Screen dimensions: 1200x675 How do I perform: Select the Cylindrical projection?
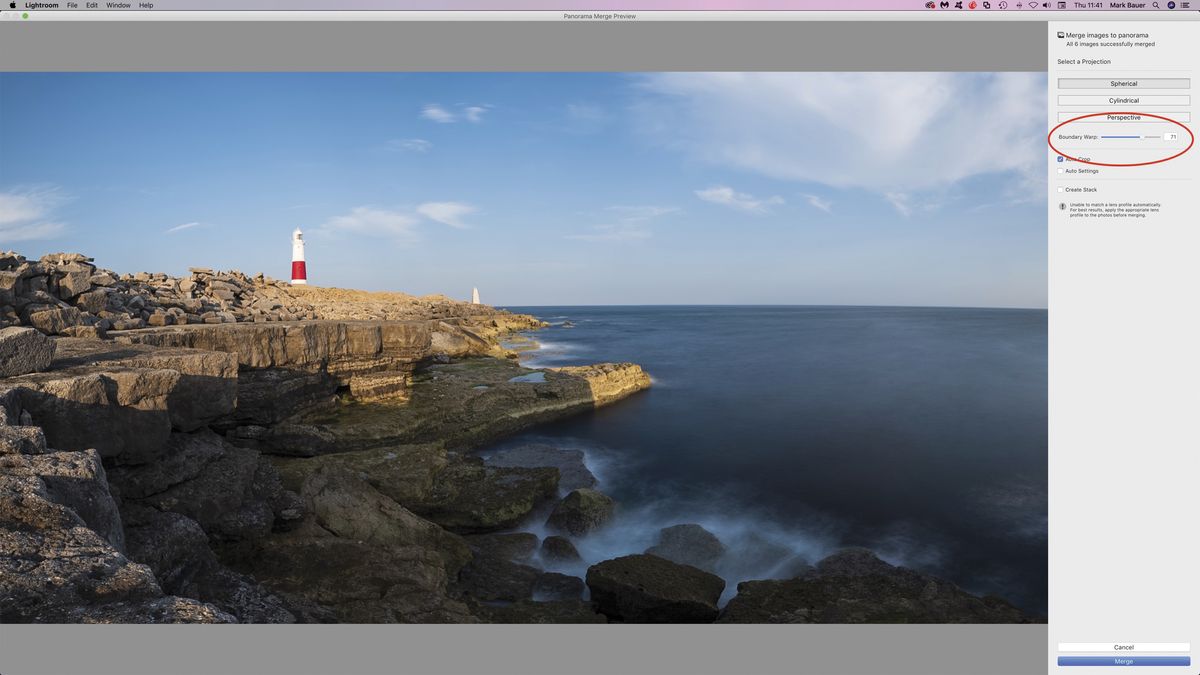(1123, 100)
